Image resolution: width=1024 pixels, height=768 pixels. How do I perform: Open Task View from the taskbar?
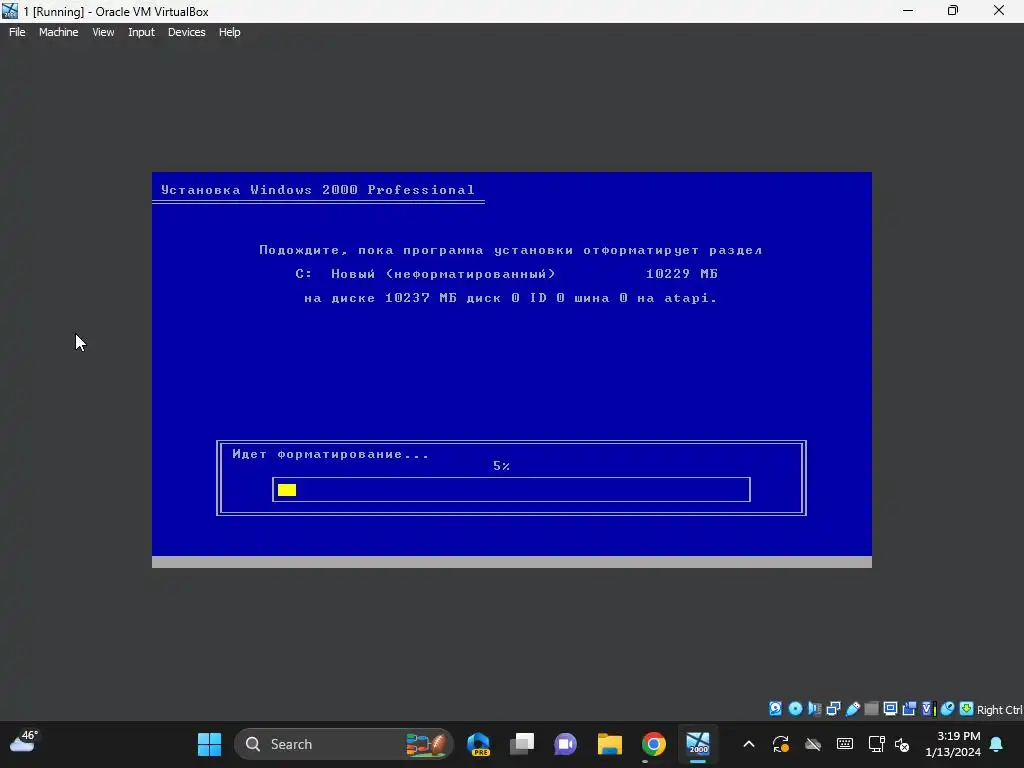click(x=522, y=744)
